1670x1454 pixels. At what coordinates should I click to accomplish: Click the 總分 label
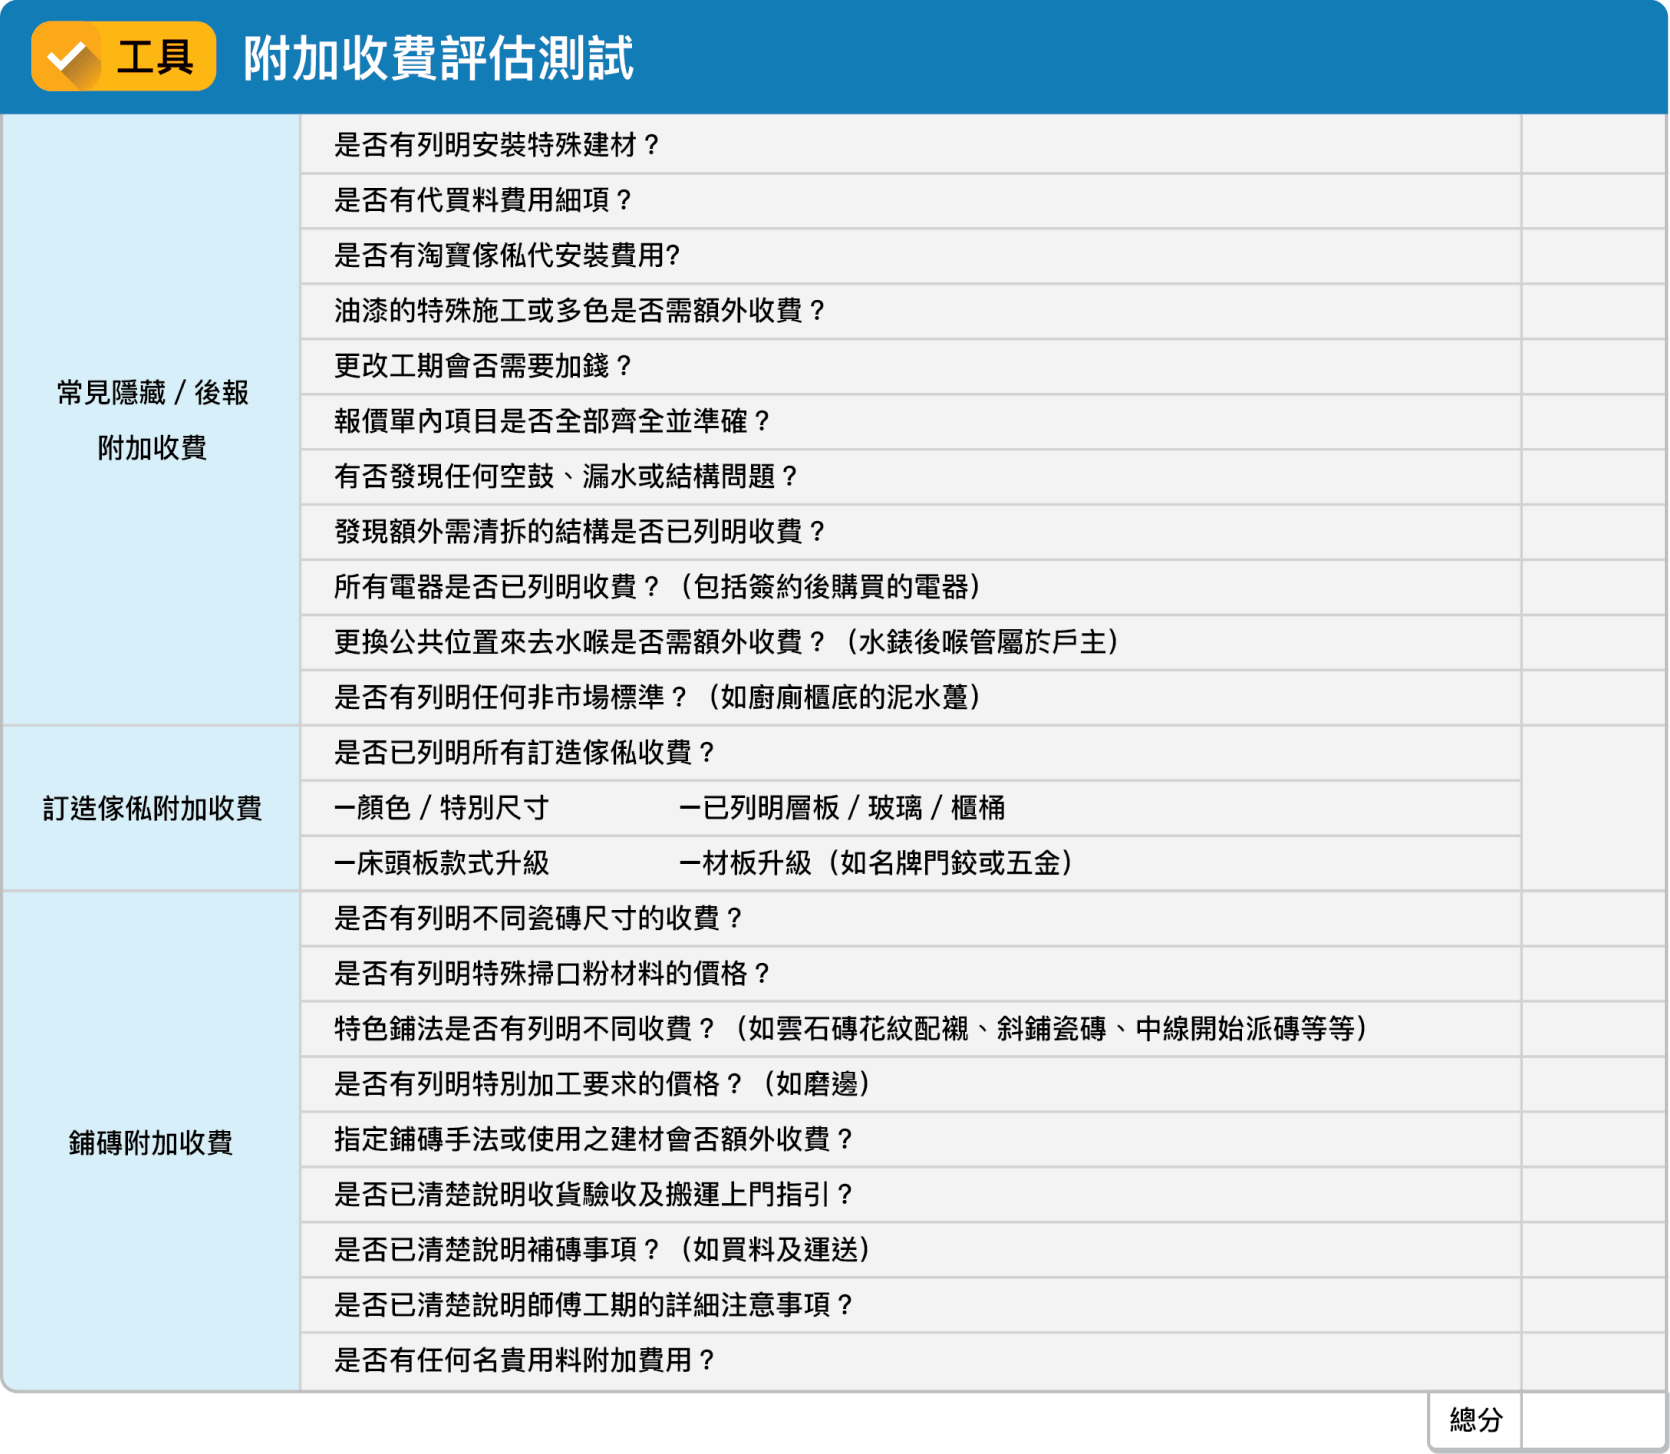pyautogui.click(x=1476, y=1420)
